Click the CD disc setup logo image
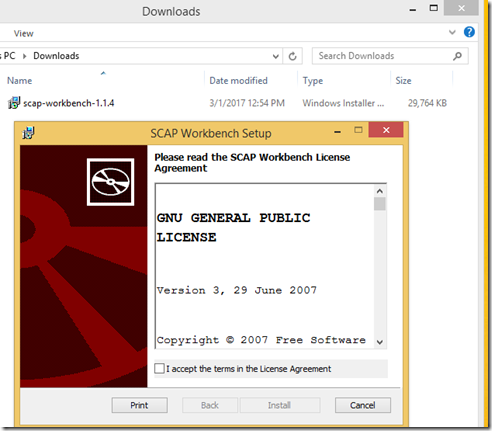 coord(110,182)
